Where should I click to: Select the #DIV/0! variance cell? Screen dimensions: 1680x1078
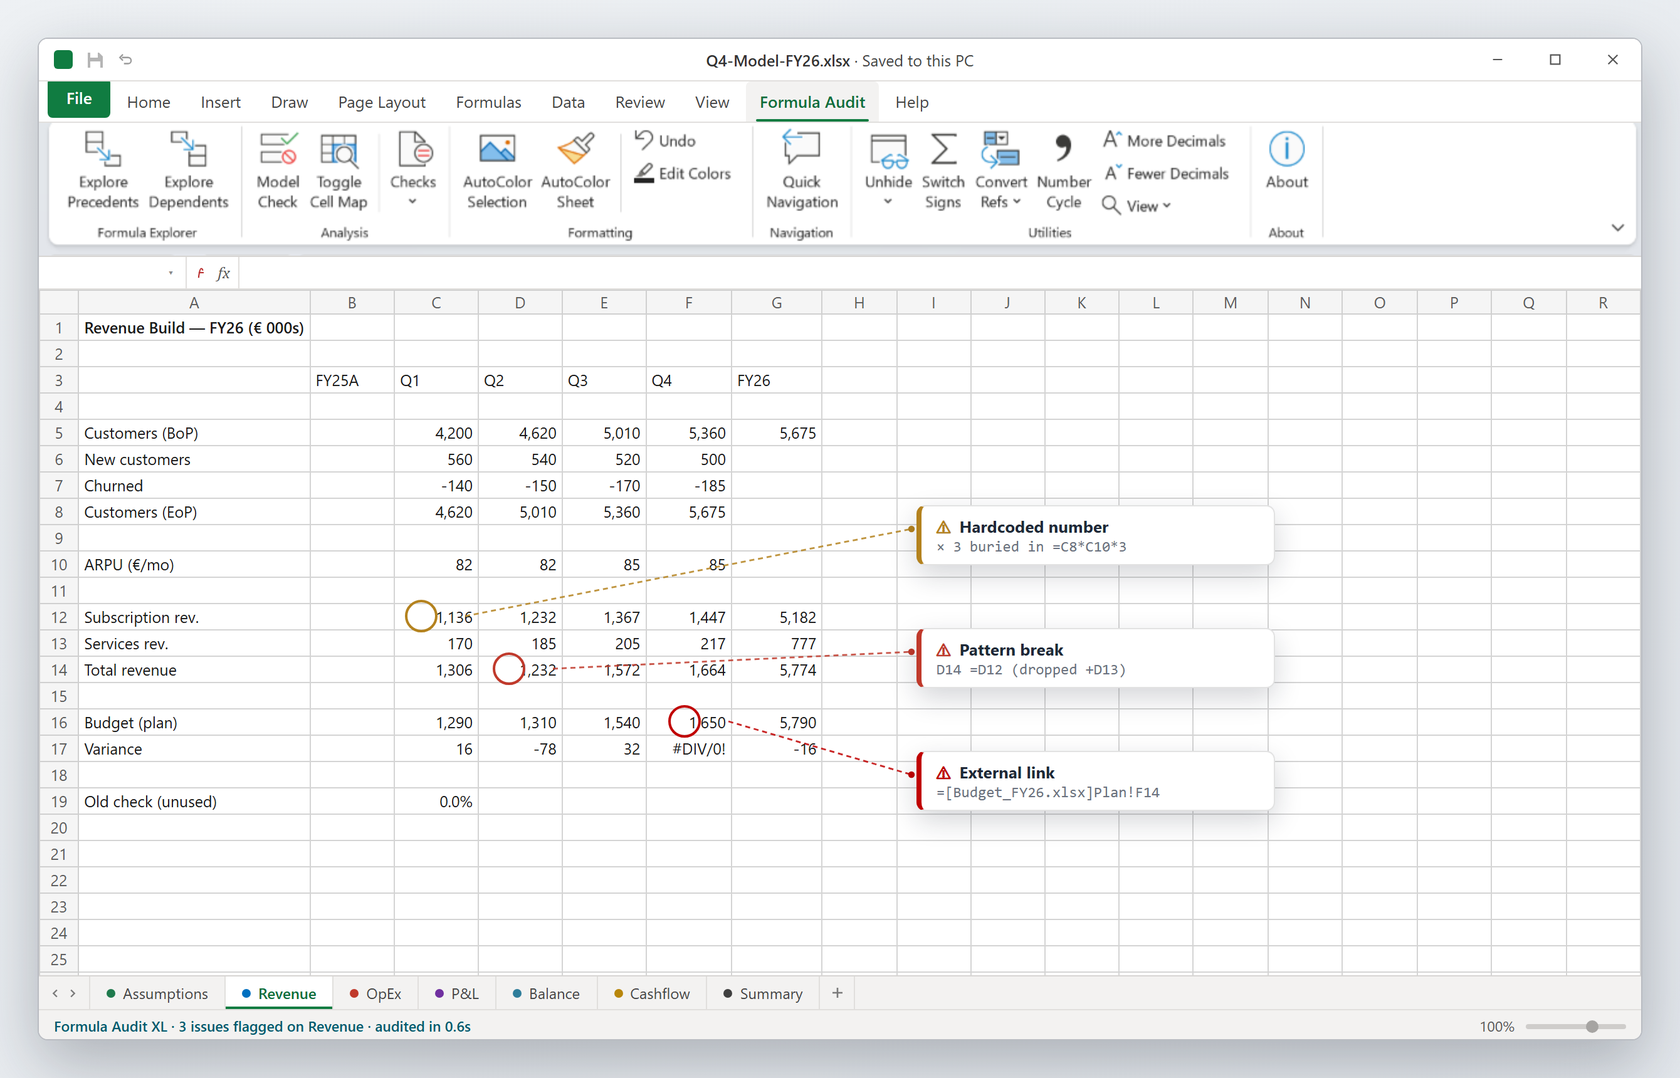[x=689, y=749]
